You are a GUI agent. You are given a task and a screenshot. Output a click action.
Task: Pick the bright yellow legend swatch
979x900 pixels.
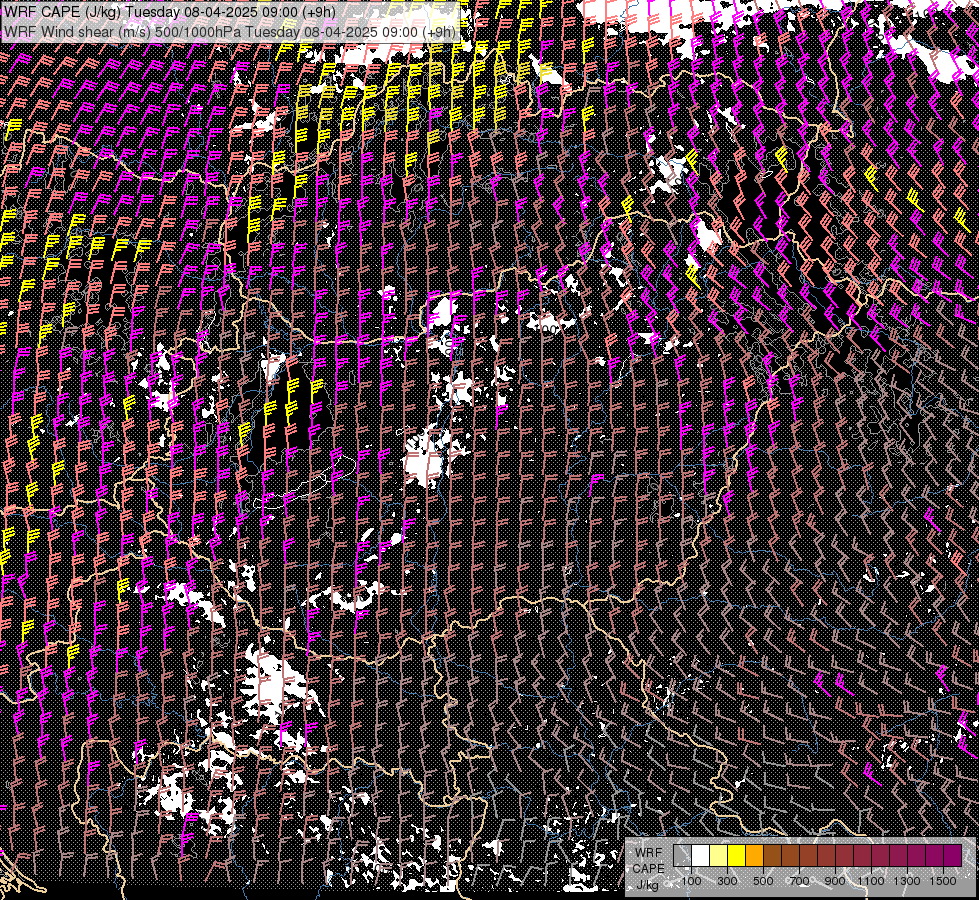(x=737, y=856)
